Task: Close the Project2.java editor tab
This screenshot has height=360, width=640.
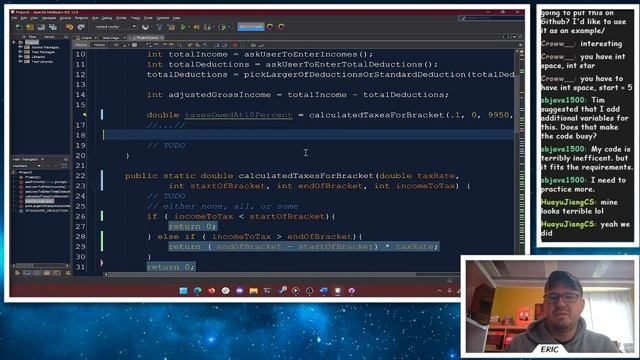Action: [162, 38]
